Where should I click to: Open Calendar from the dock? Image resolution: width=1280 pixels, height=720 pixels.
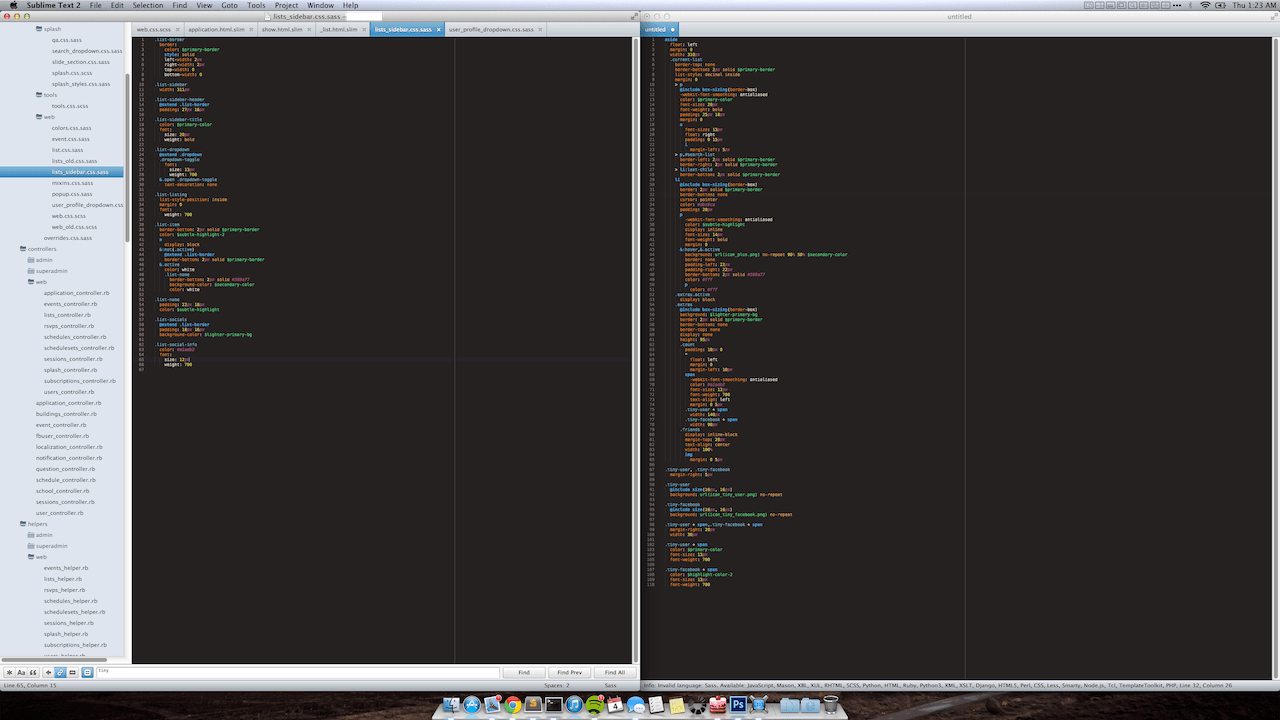click(615, 705)
